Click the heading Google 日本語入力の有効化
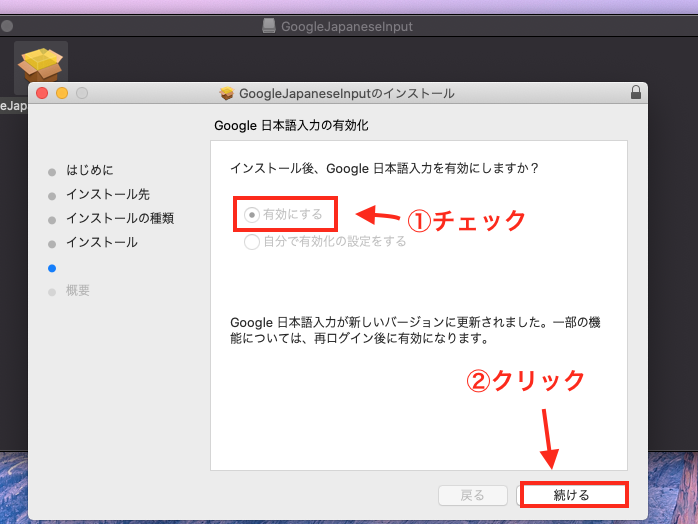The width and height of the screenshot is (698, 524). click(x=291, y=126)
